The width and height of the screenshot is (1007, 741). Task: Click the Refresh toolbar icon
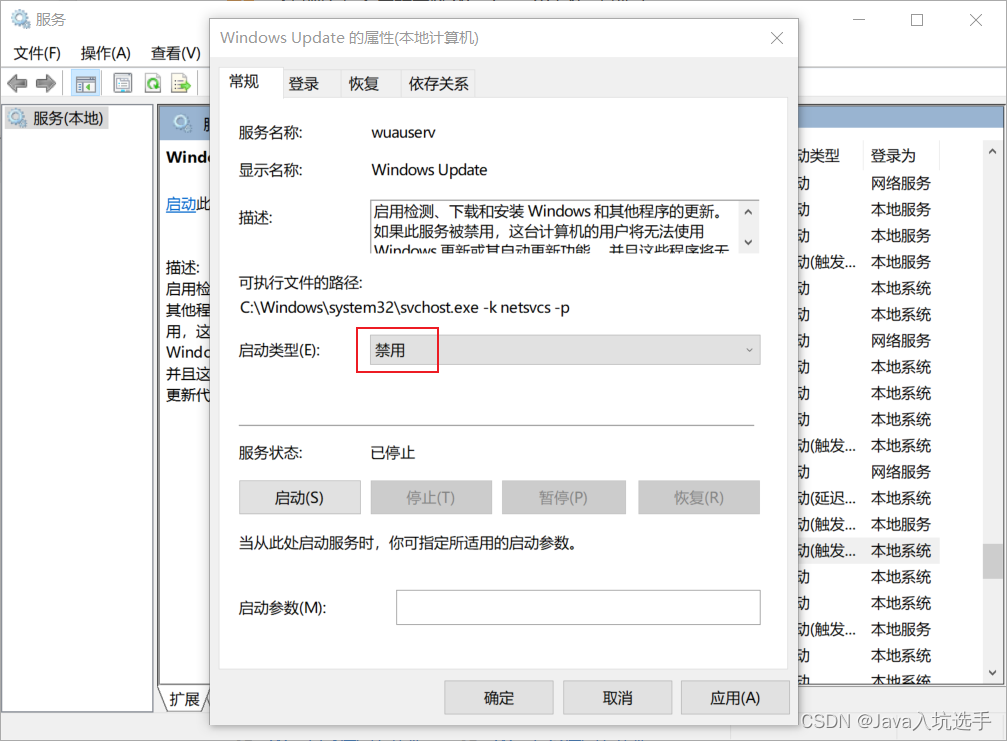153,83
